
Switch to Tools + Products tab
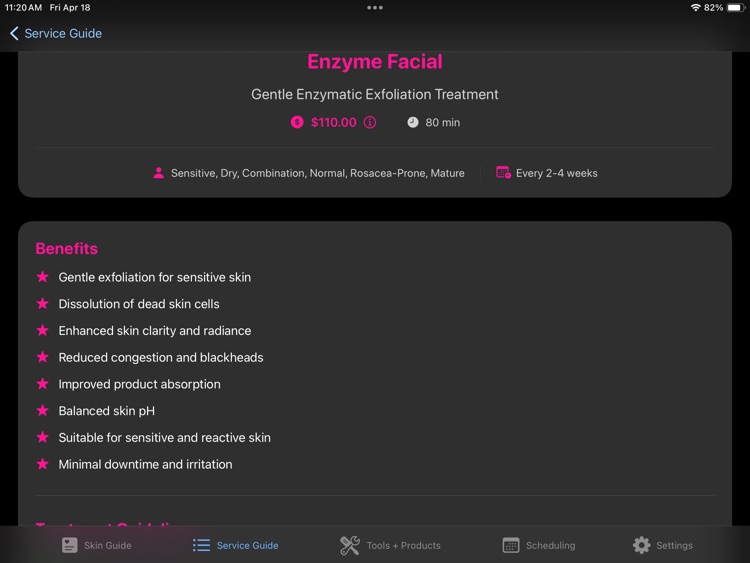click(390, 545)
